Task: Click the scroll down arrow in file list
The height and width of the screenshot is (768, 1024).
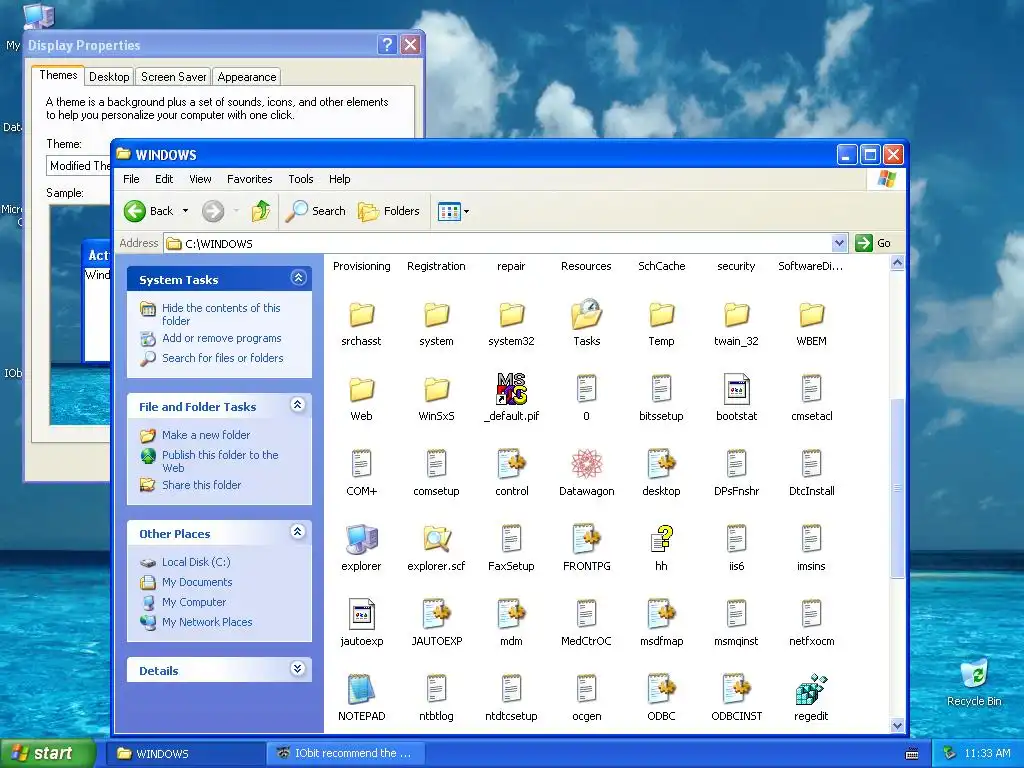Action: click(897, 726)
